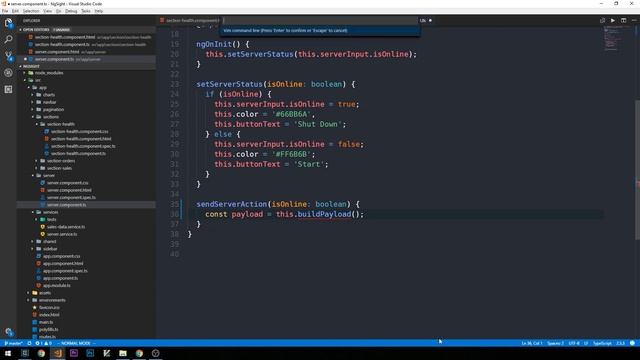Open index.html in the explorer tree

49,315
